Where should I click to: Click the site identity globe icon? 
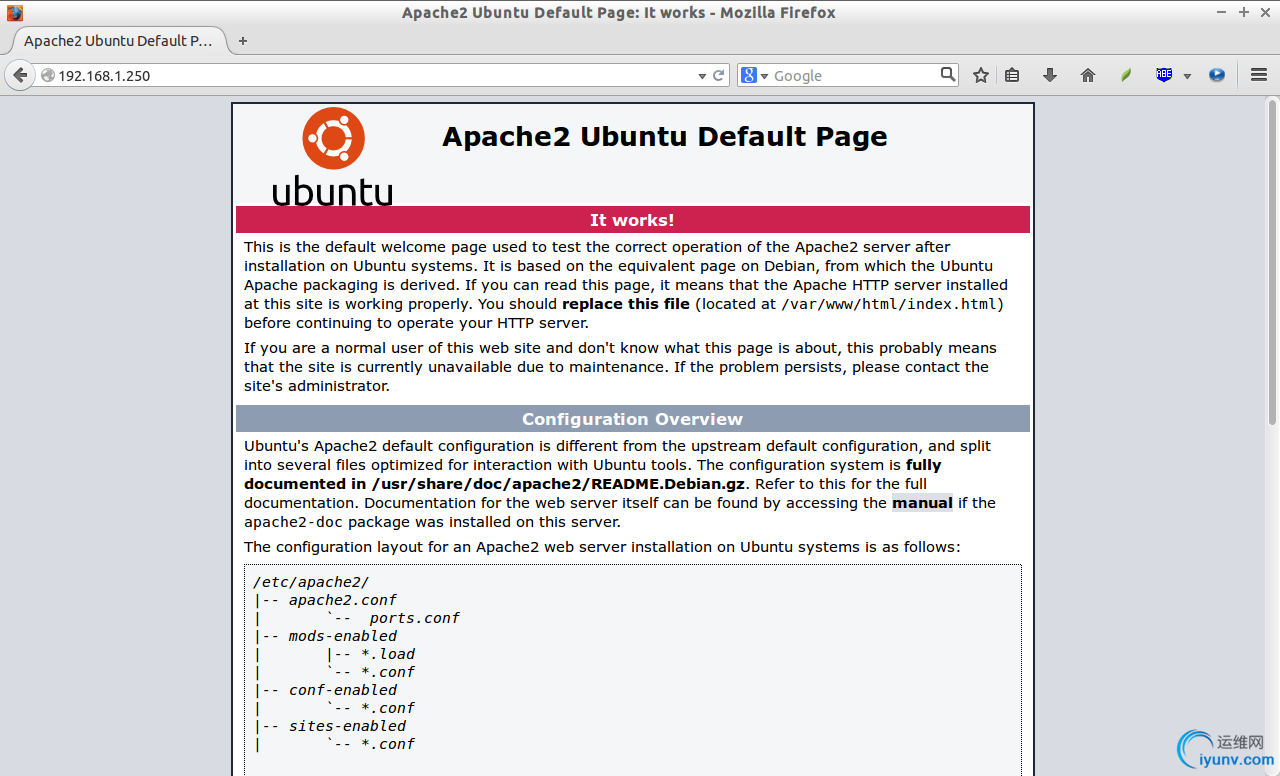pos(48,76)
